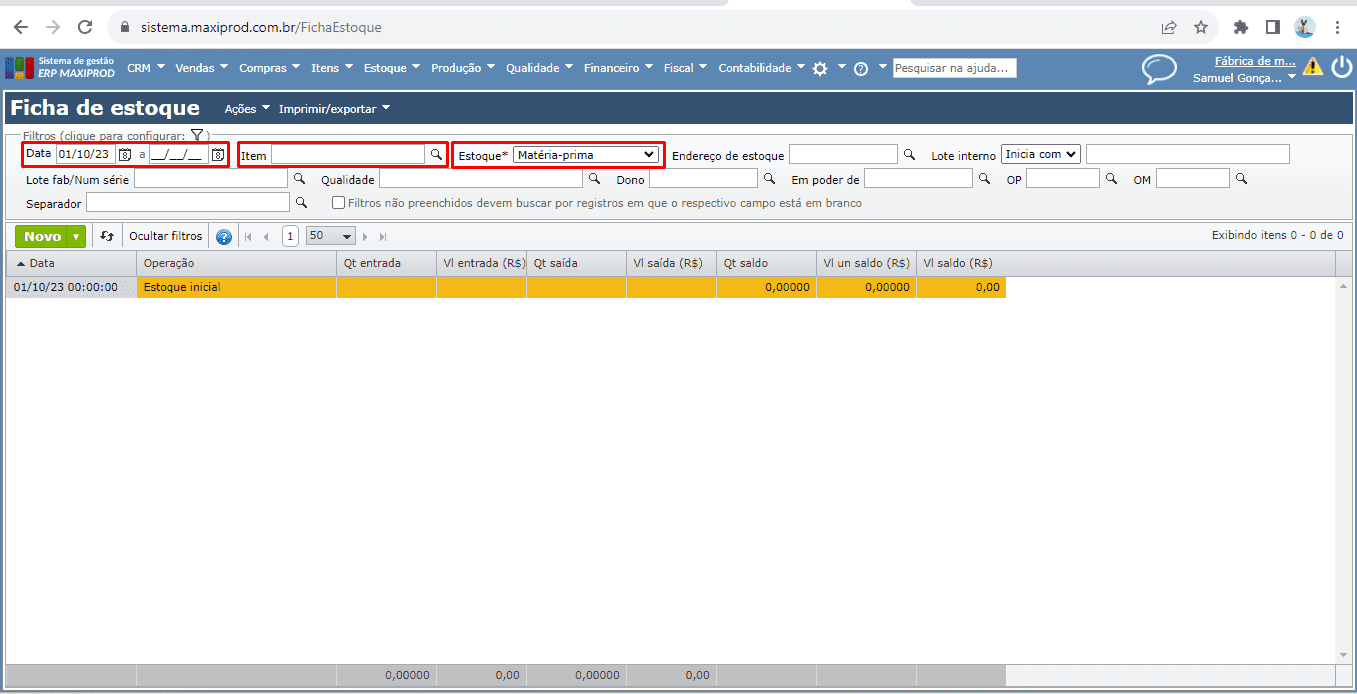Click the blue help icon beside Ocultar filtros
Screen dimensions: 1357x694
tap(224, 237)
